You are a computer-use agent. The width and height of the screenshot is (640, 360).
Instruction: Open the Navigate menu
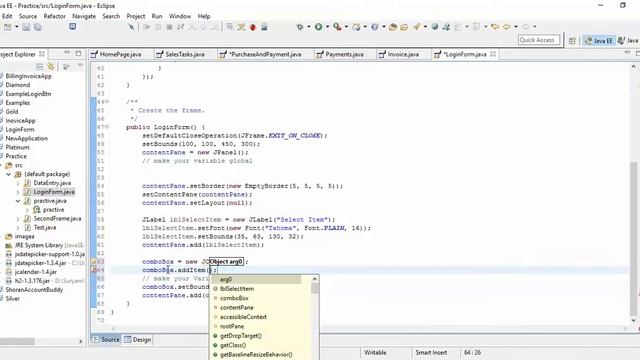coord(84,16)
